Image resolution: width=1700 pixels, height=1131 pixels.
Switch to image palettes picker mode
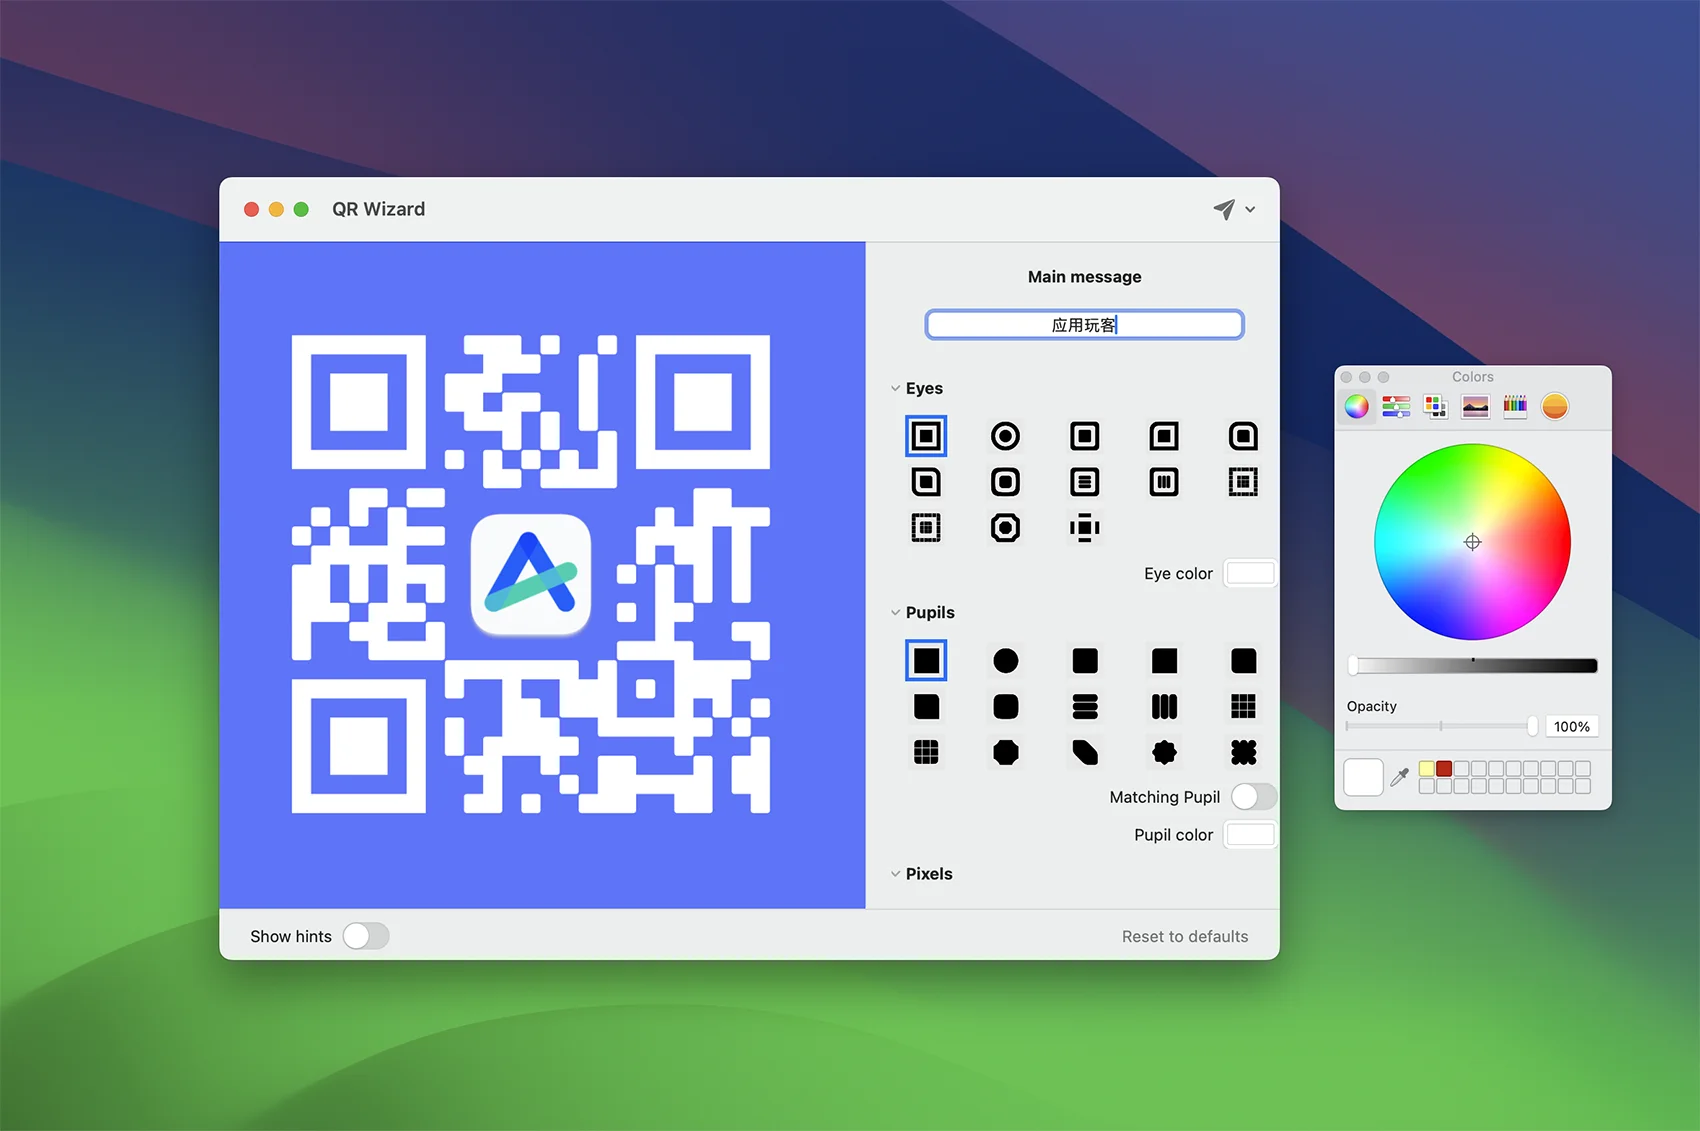tap(1475, 406)
